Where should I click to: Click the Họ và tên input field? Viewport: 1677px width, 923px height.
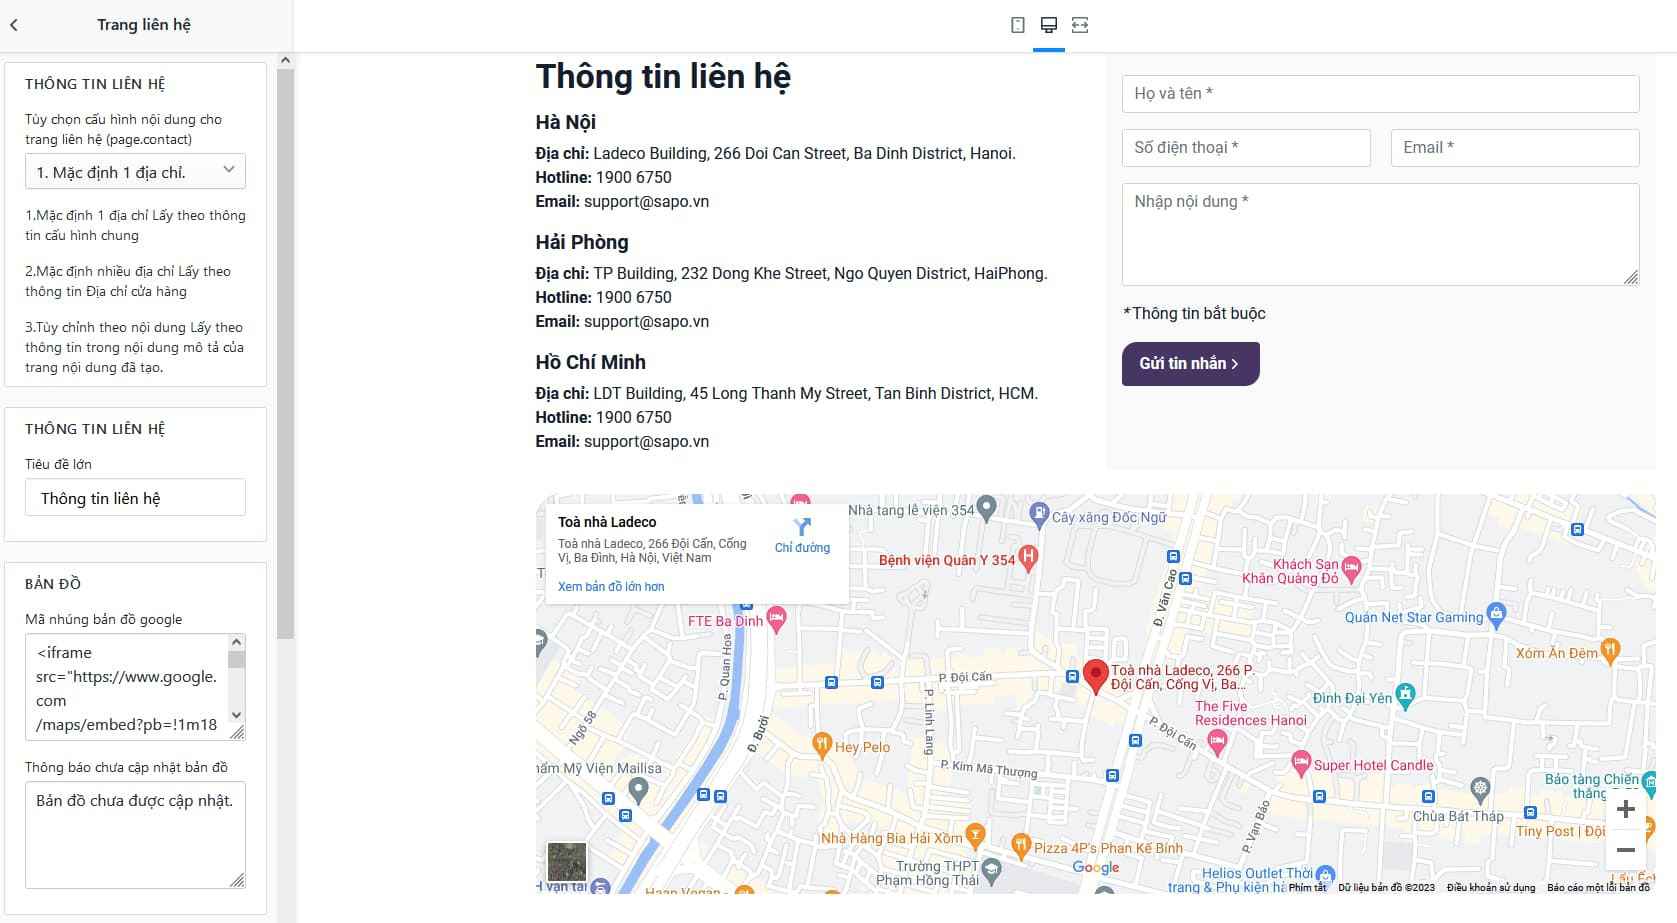click(x=1380, y=94)
